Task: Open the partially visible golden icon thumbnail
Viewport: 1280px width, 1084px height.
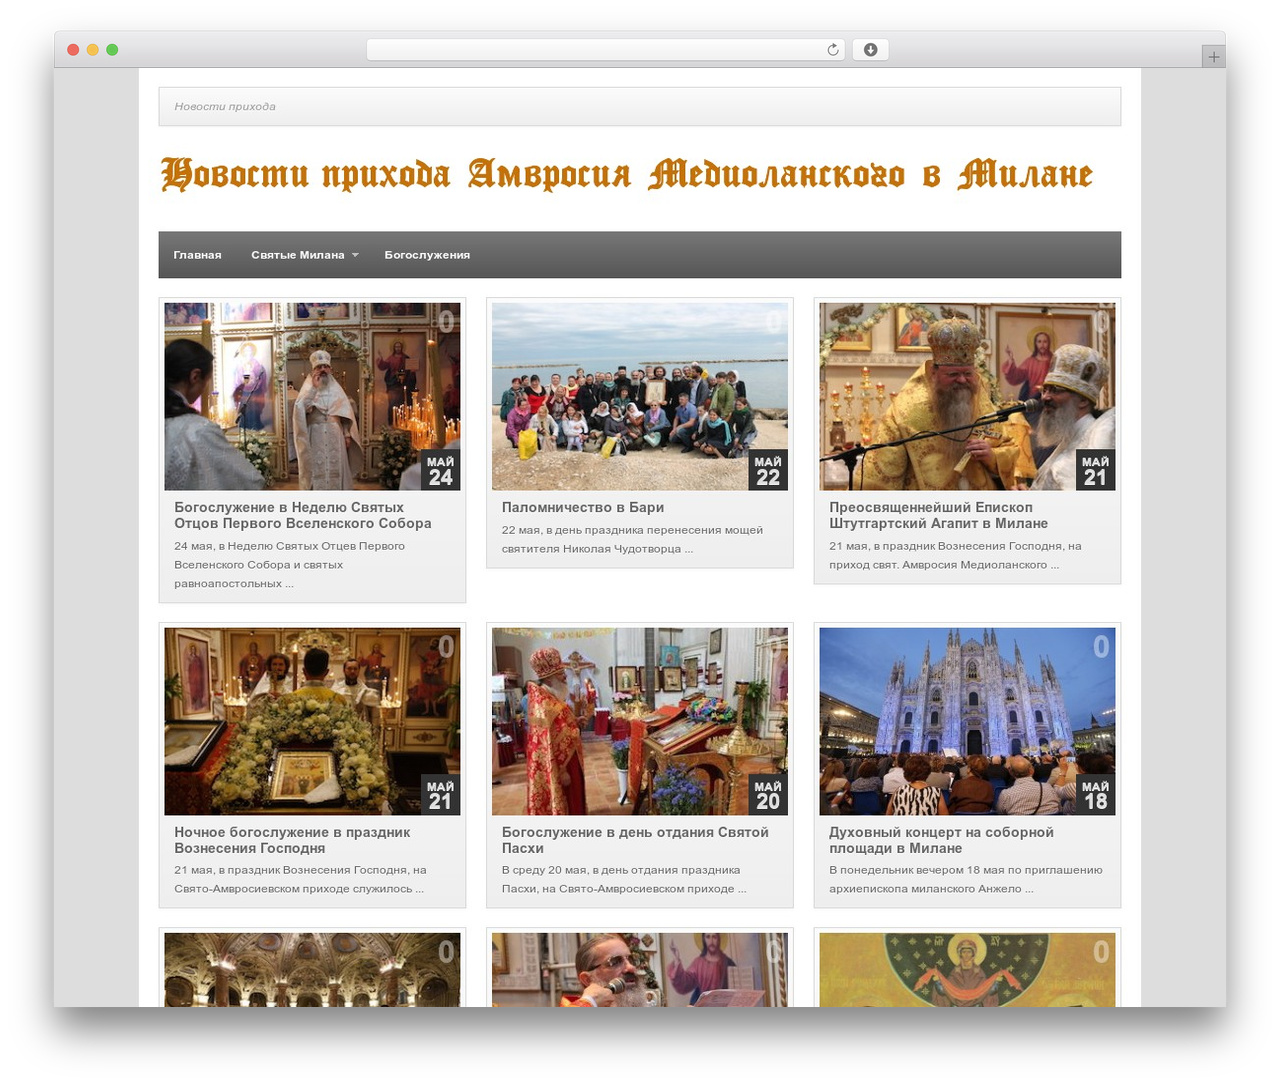Action: pyautogui.click(x=967, y=970)
